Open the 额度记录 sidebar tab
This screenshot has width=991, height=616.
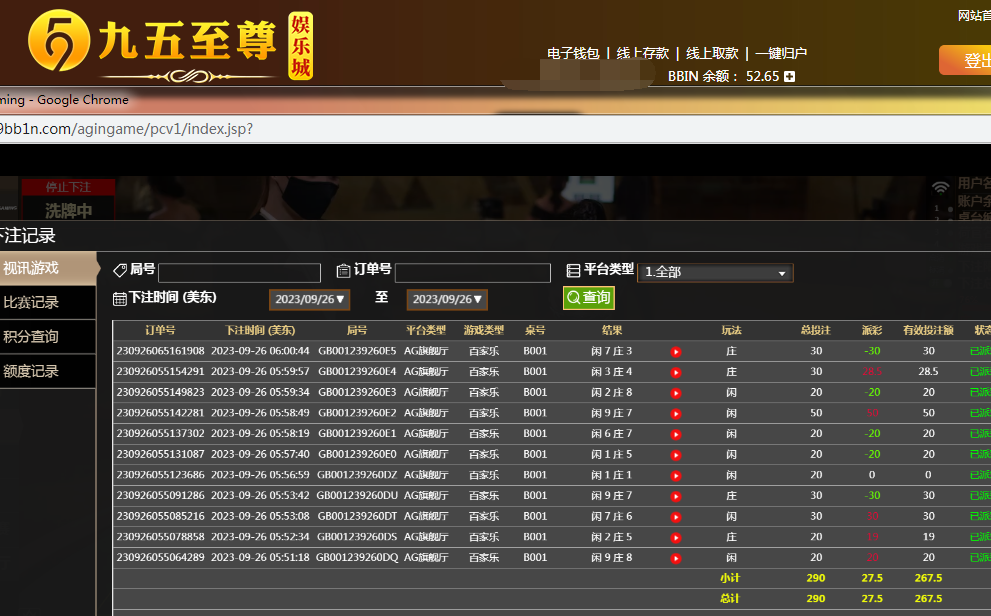click(x=48, y=371)
